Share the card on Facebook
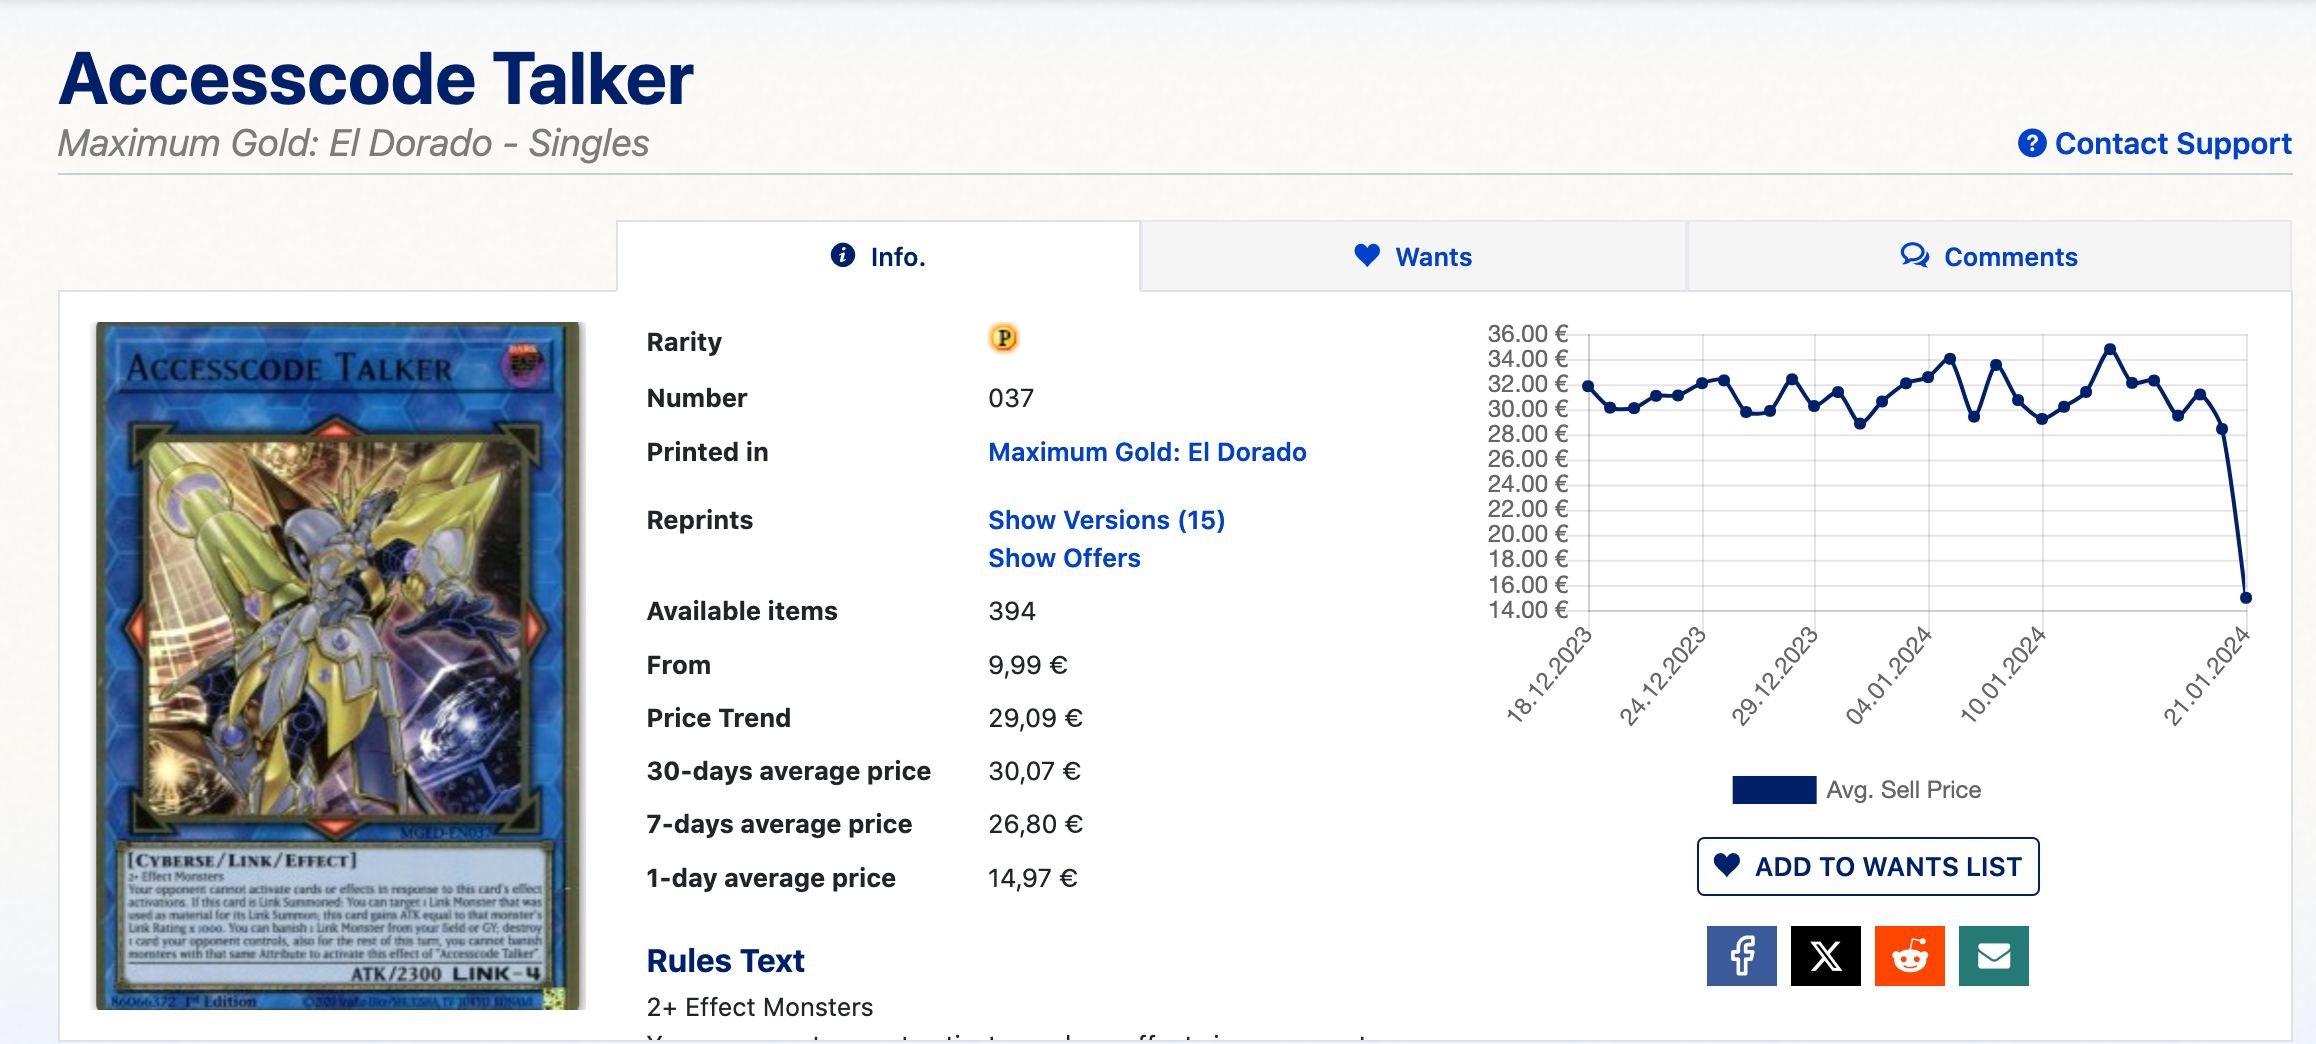This screenshot has height=1044, width=2316. pyautogui.click(x=1741, y=956)
